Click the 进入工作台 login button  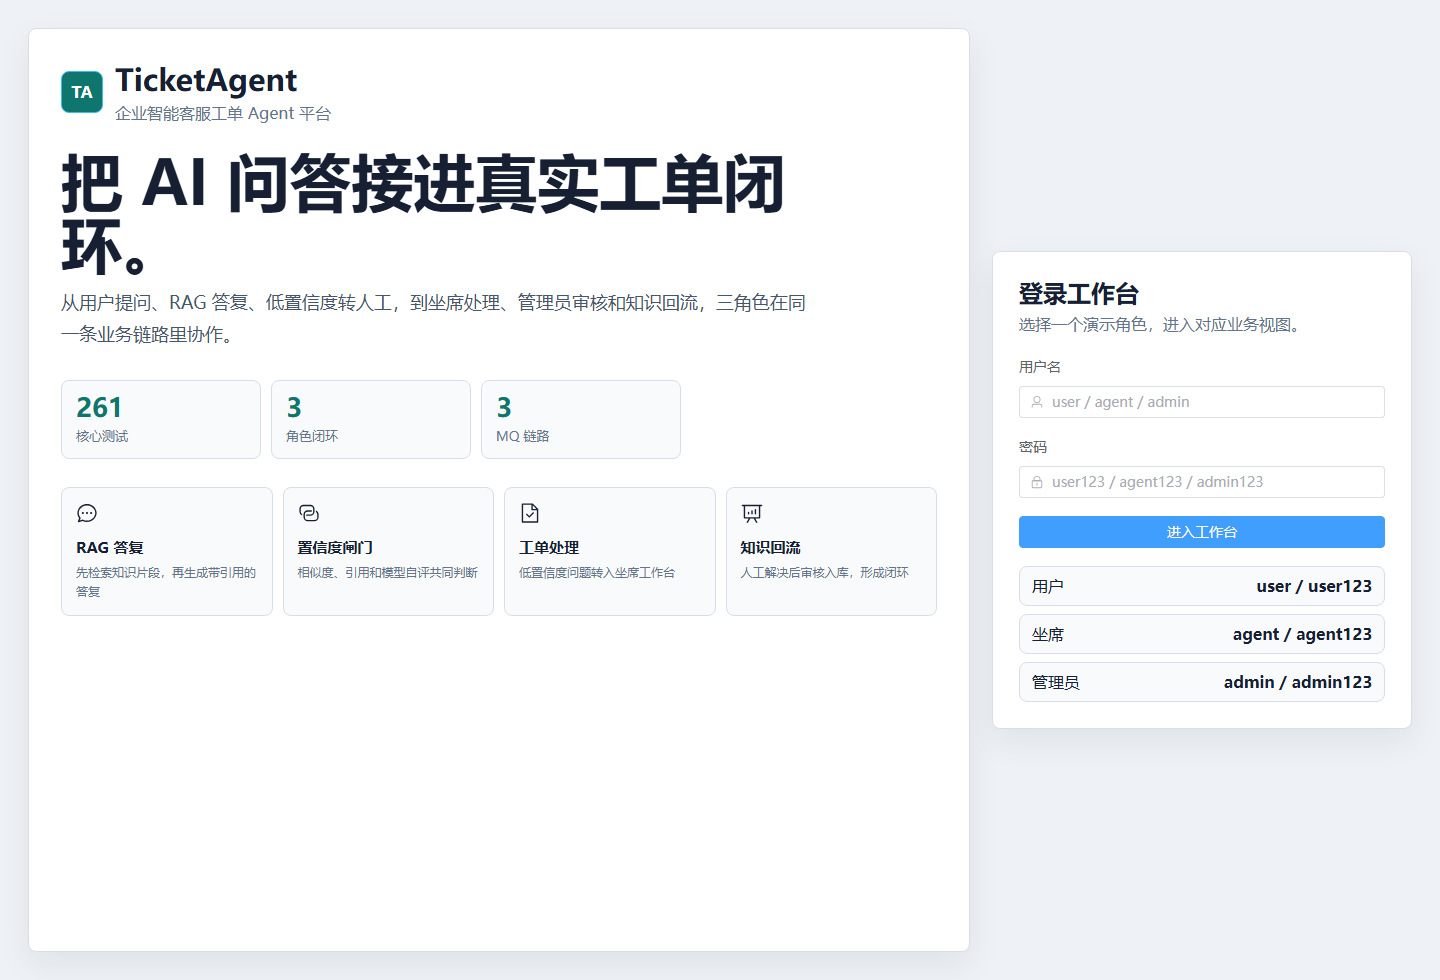tap(1202, 532)
